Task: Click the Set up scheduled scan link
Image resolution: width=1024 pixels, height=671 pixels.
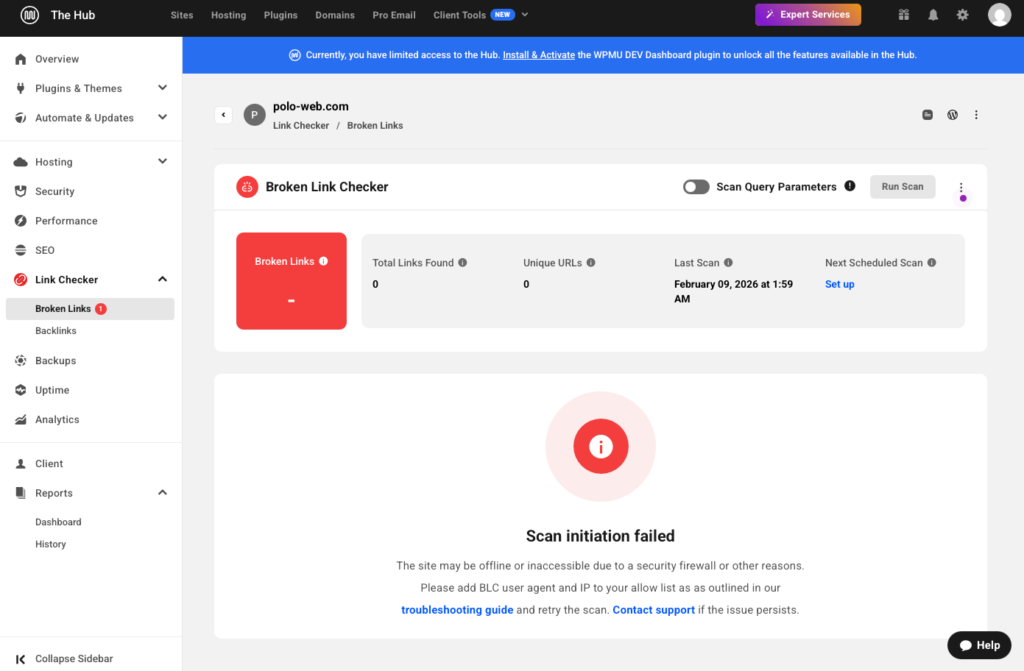Action: pos(839,284)
